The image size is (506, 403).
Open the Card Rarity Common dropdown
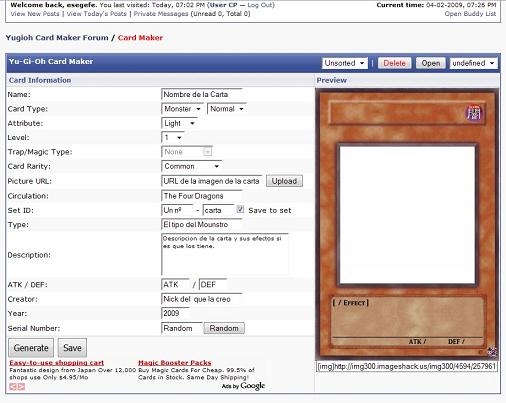point(191,166)
